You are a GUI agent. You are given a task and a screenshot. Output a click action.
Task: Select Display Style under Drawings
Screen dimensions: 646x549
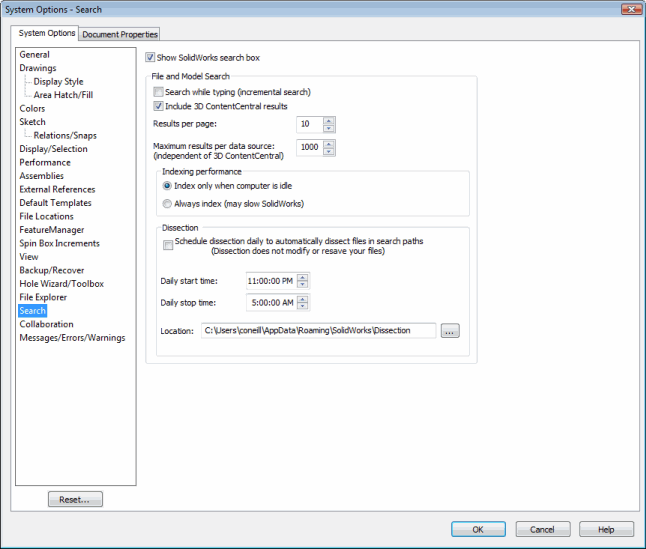click(59, 82)
